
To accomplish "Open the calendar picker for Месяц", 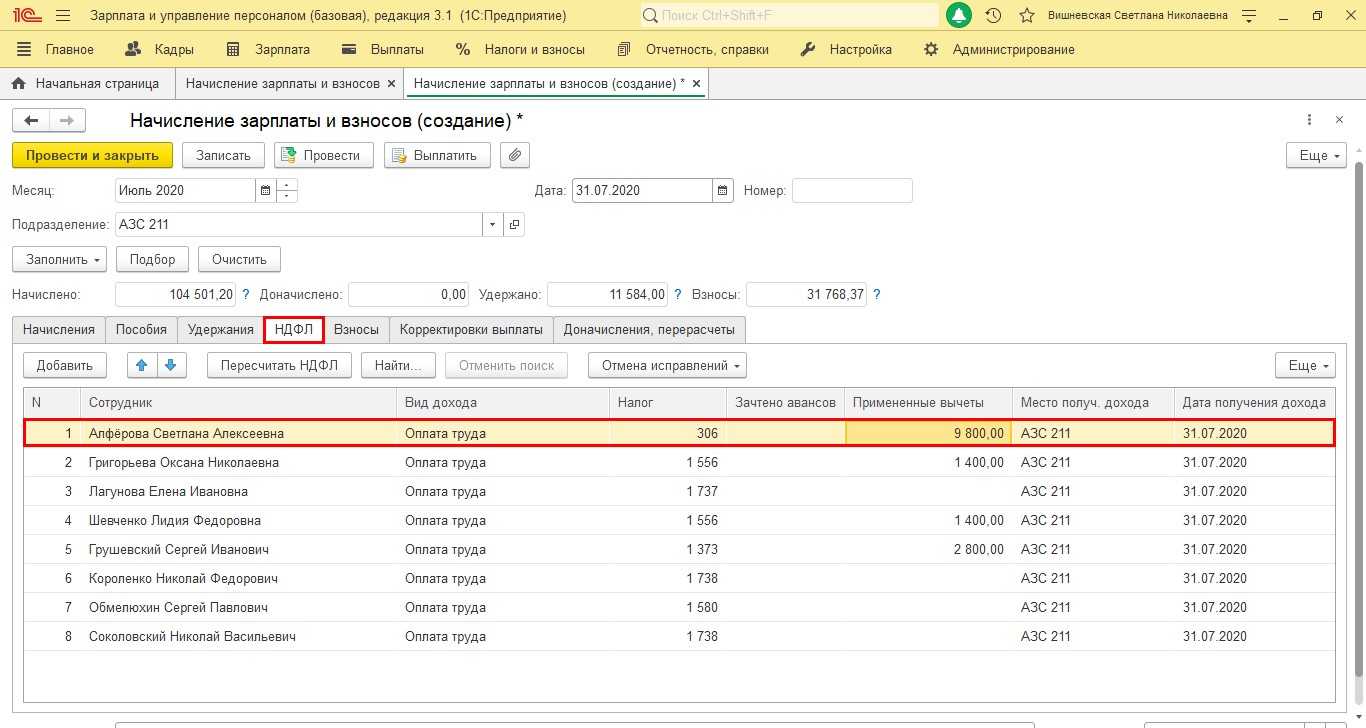I will pos(265,190).
